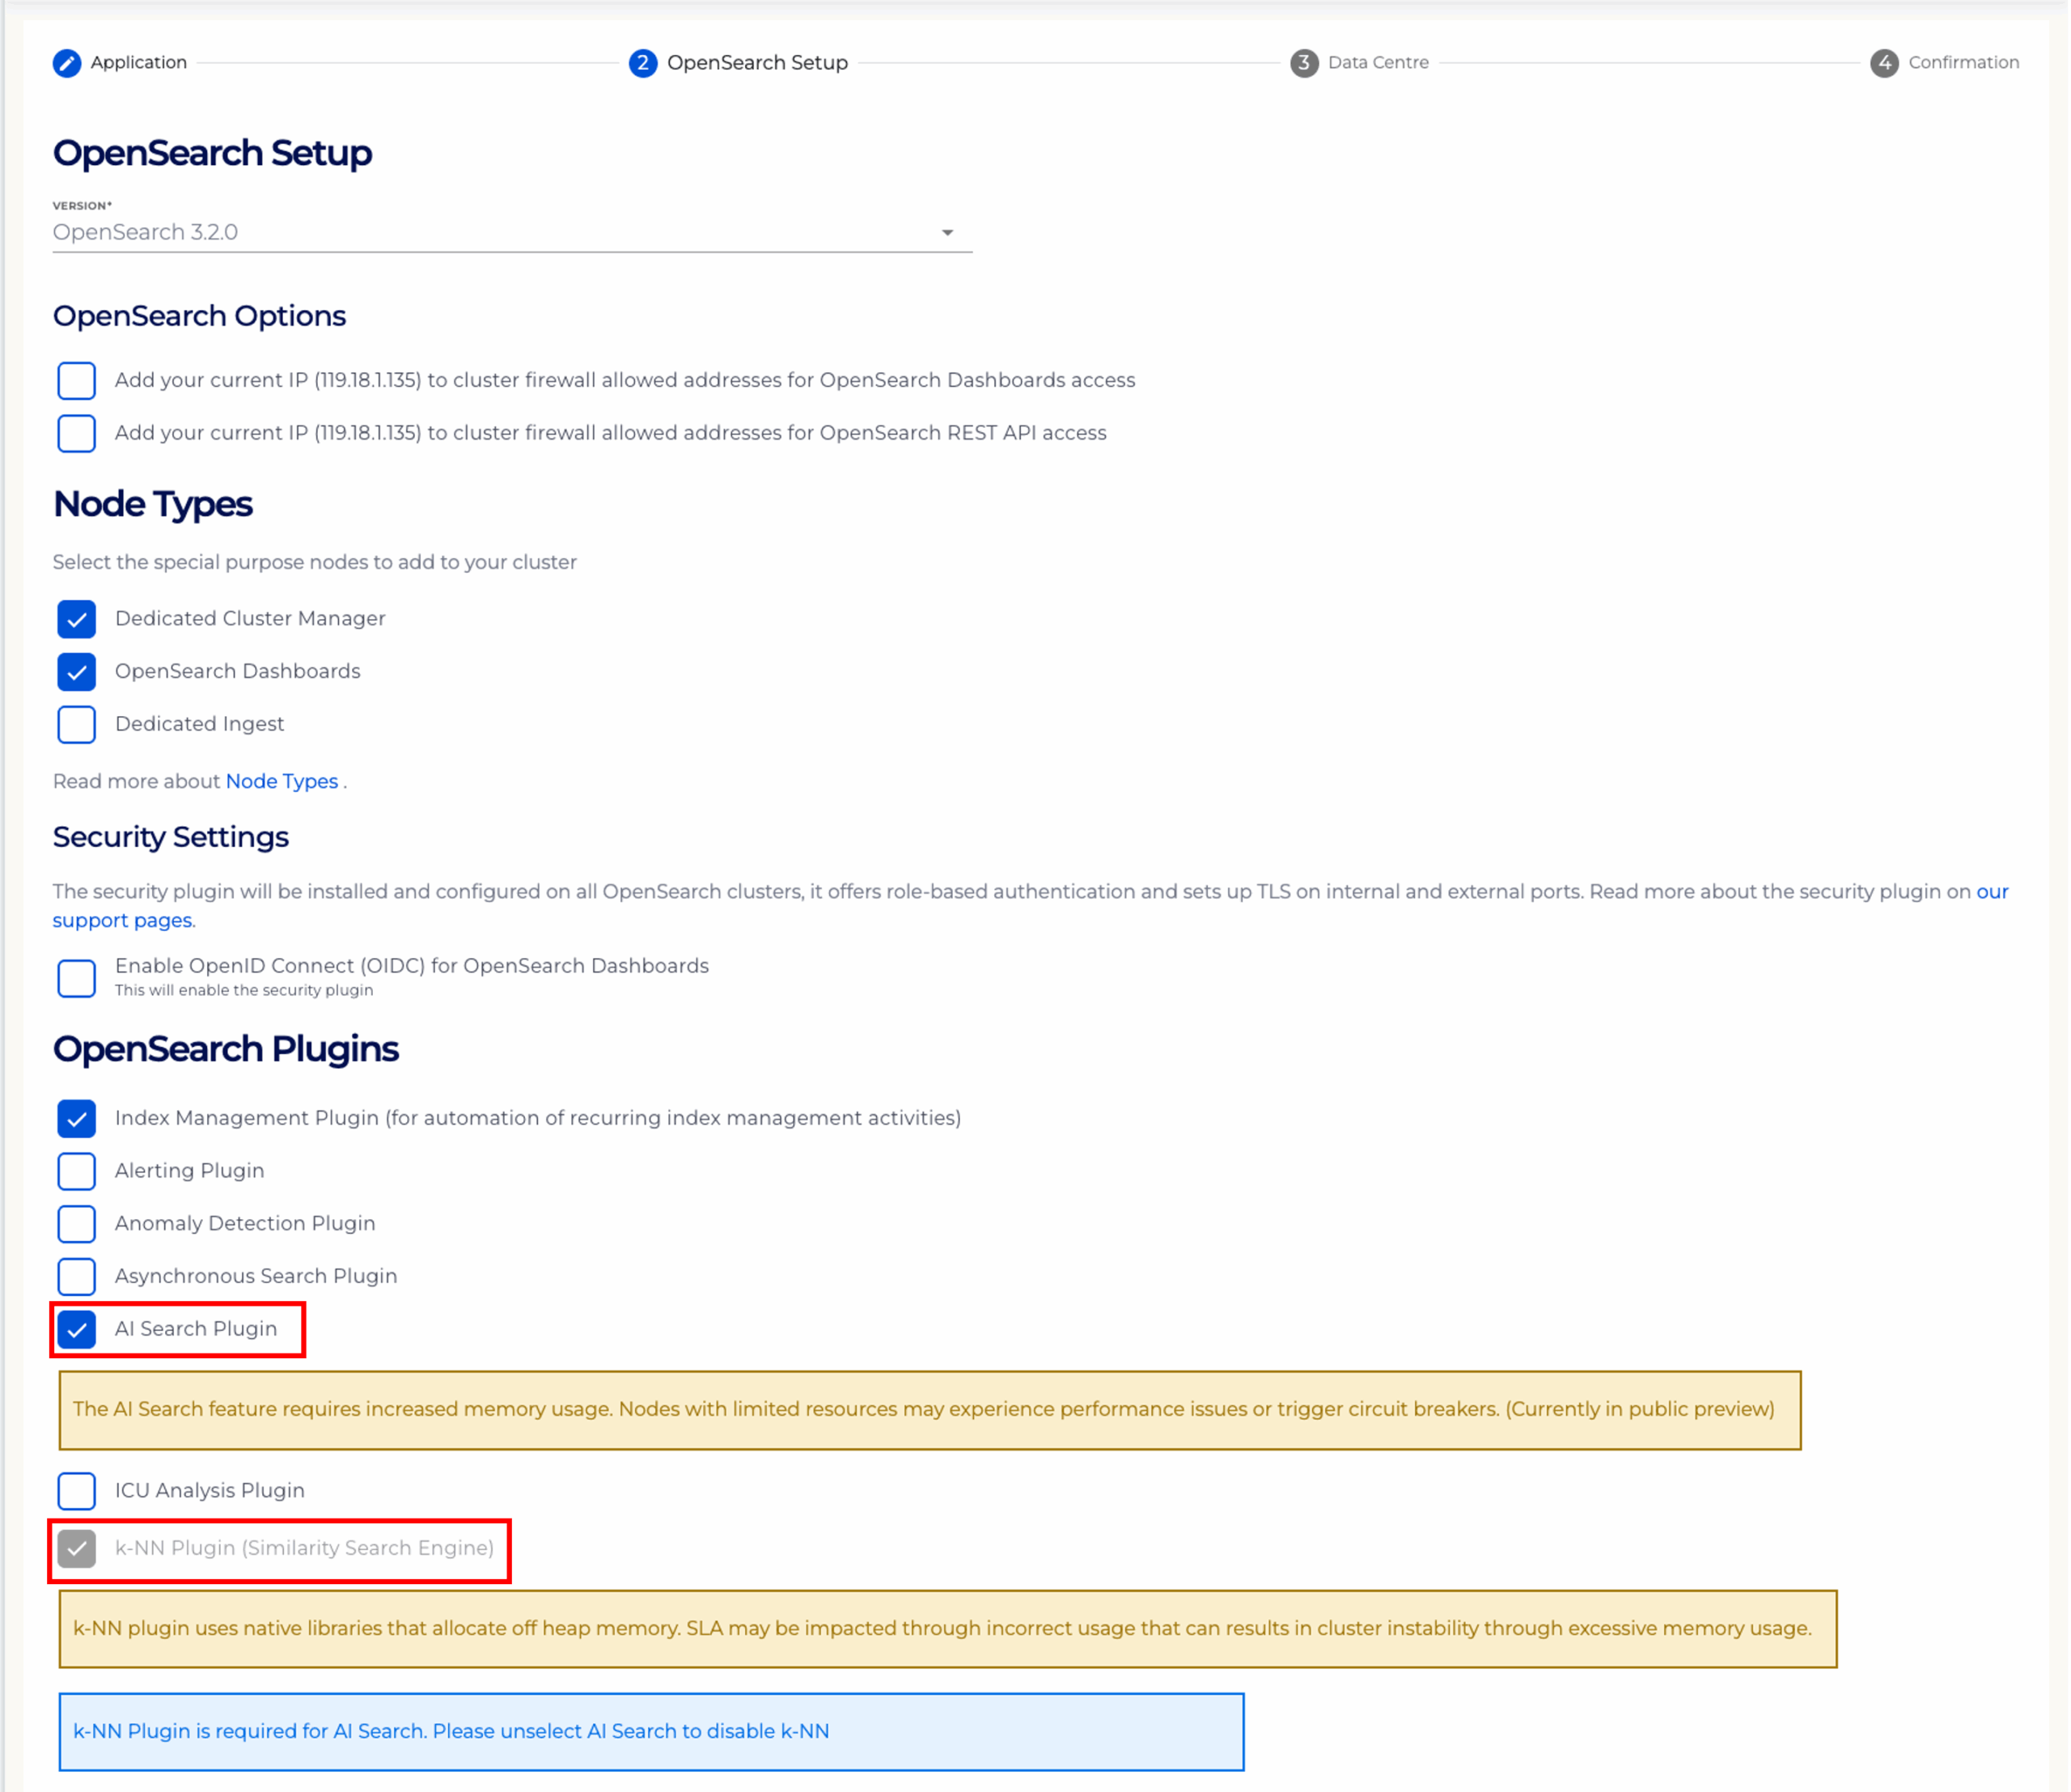Screen dimensions: 2071x1792
Task: Enable the Asynchronous Search Plugin
Action: coord(76,1276)
